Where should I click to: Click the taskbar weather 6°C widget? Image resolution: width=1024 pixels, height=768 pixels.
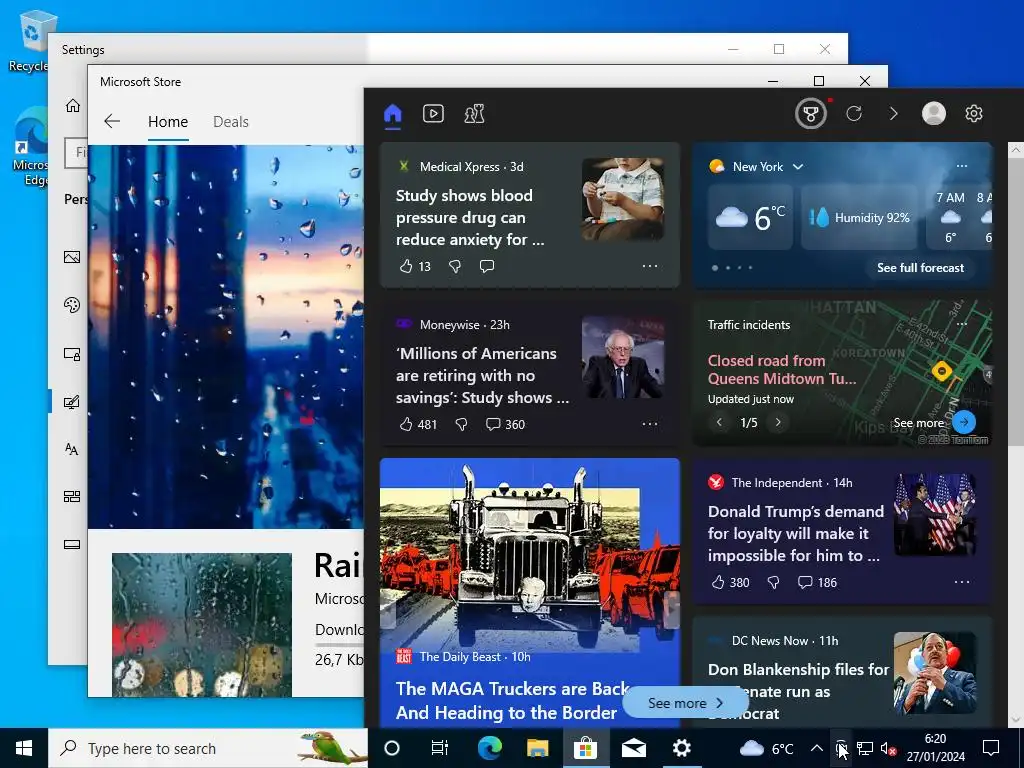(766, 748)
